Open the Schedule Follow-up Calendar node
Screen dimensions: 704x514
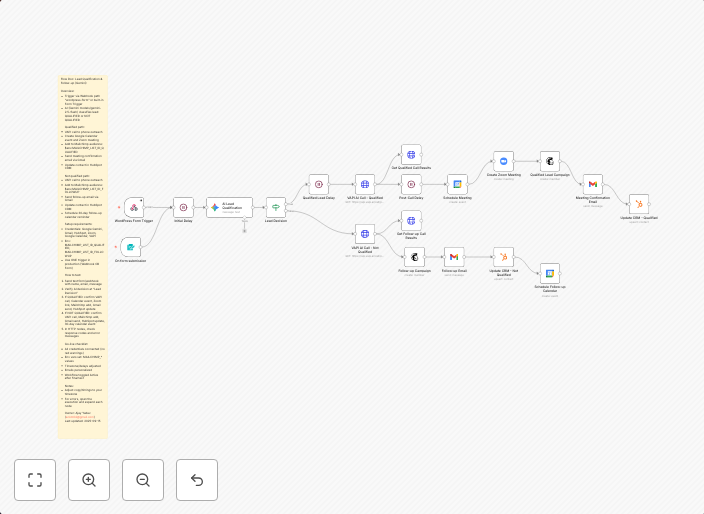(550, 273)
